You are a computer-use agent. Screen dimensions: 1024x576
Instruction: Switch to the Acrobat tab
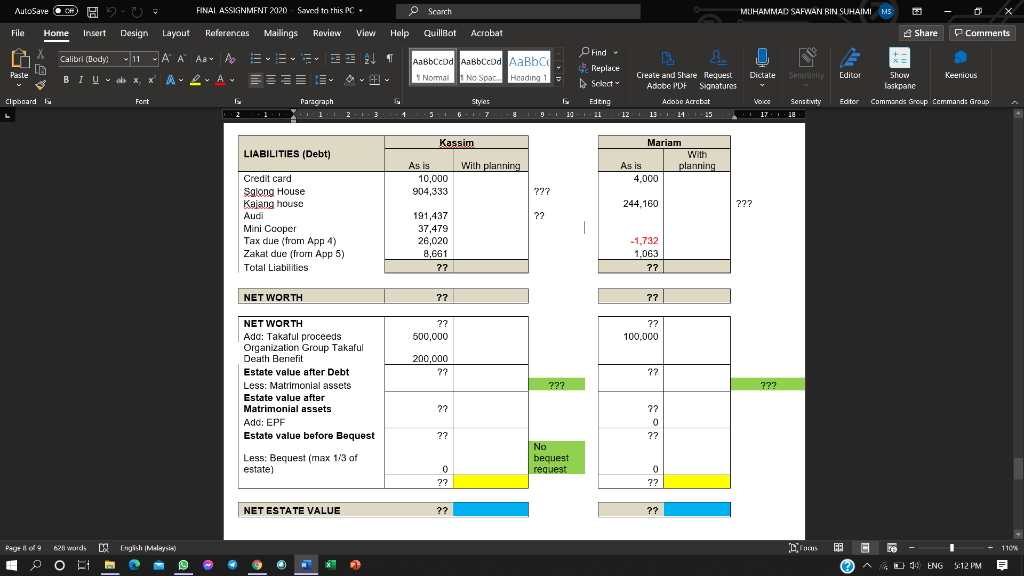(487, 33)
